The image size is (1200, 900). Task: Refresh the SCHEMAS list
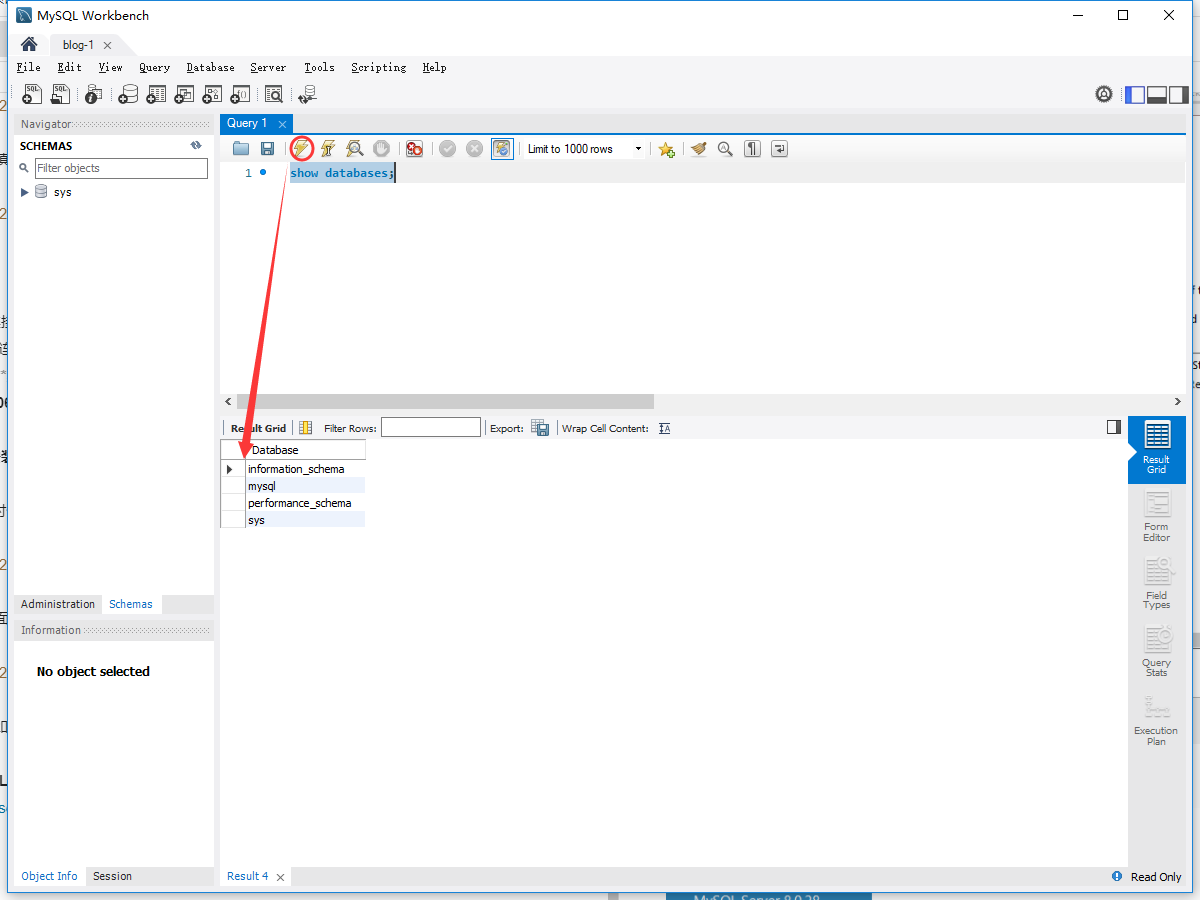click(197, 146)
